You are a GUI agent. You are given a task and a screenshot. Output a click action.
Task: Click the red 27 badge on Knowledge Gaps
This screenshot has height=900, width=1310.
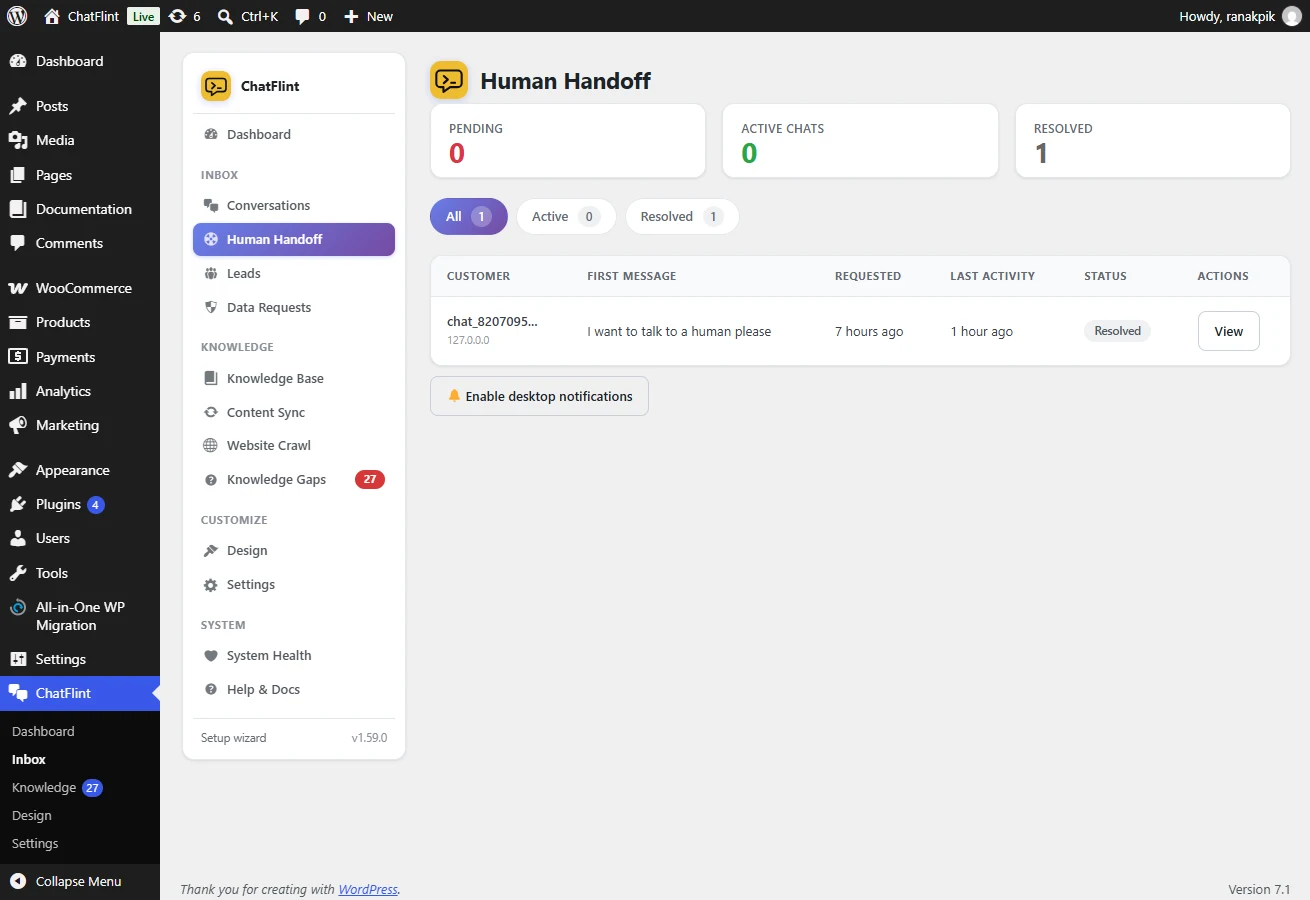point(370,479)
